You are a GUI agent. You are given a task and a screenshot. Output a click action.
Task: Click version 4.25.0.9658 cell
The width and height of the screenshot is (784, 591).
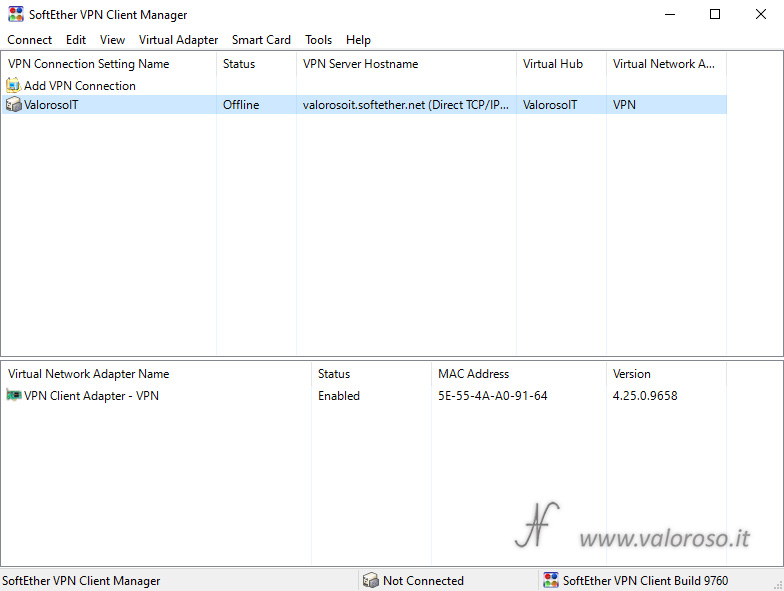tap(645, 396)
